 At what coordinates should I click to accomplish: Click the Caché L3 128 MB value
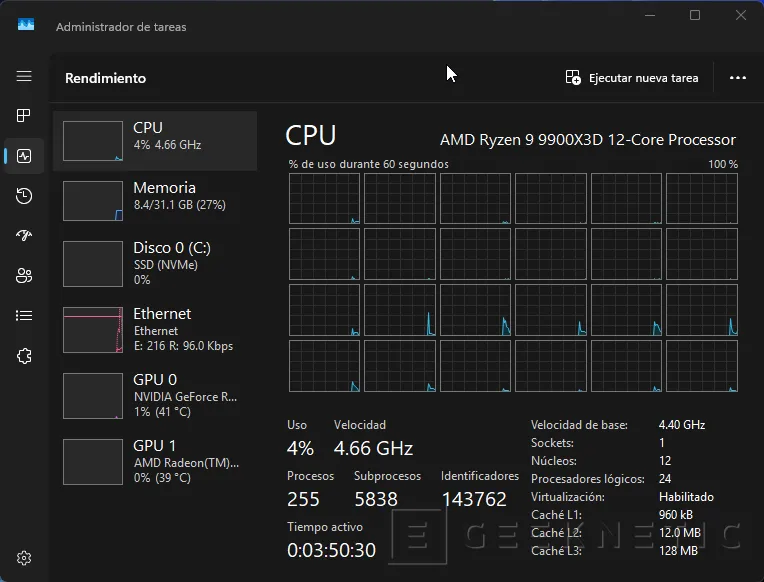[x=678, y=551]
